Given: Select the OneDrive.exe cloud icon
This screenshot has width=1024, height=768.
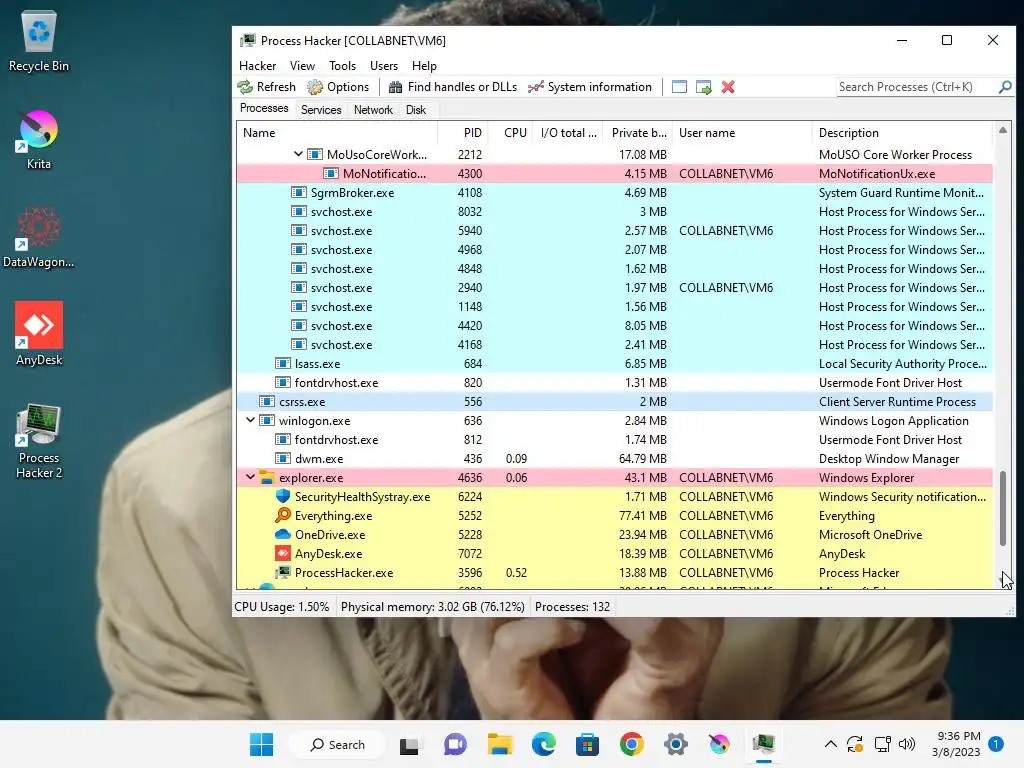Looking at the screenshot, I should 283,534.
